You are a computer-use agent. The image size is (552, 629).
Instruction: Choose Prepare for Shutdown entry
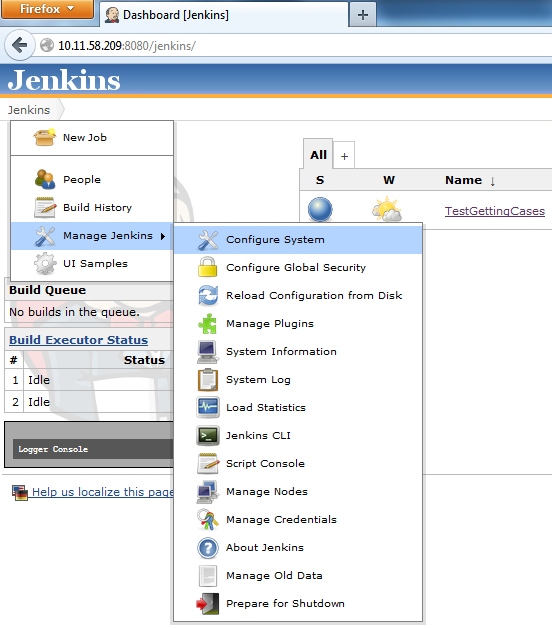[298, 604]
